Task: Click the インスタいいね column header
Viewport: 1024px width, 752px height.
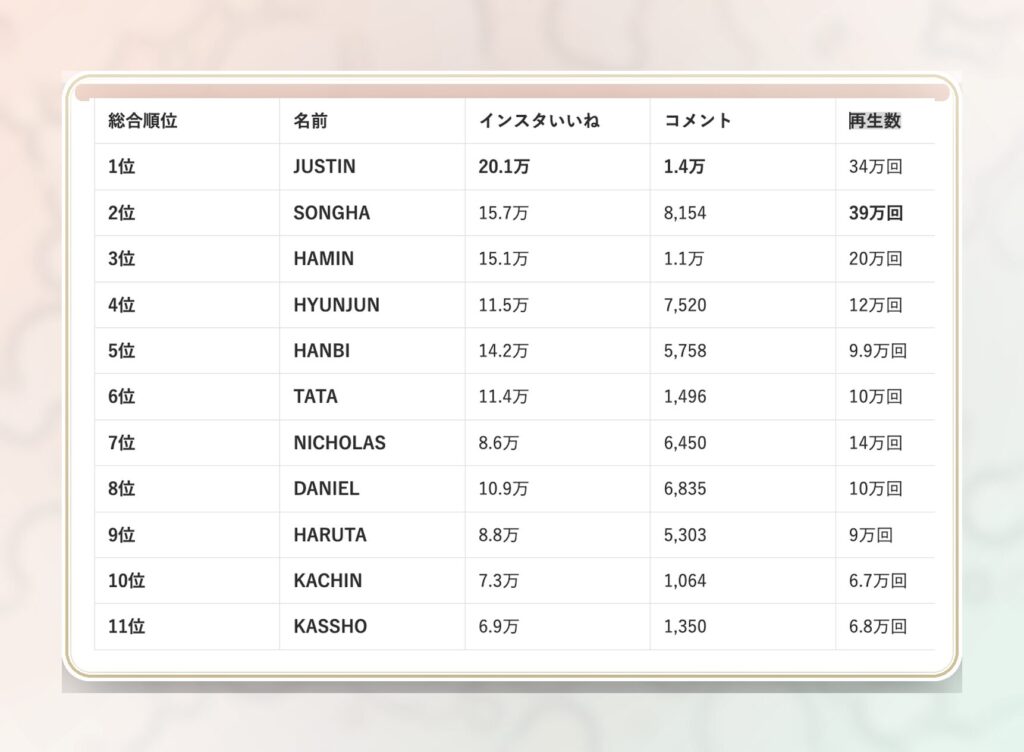Action: point(539,121)
